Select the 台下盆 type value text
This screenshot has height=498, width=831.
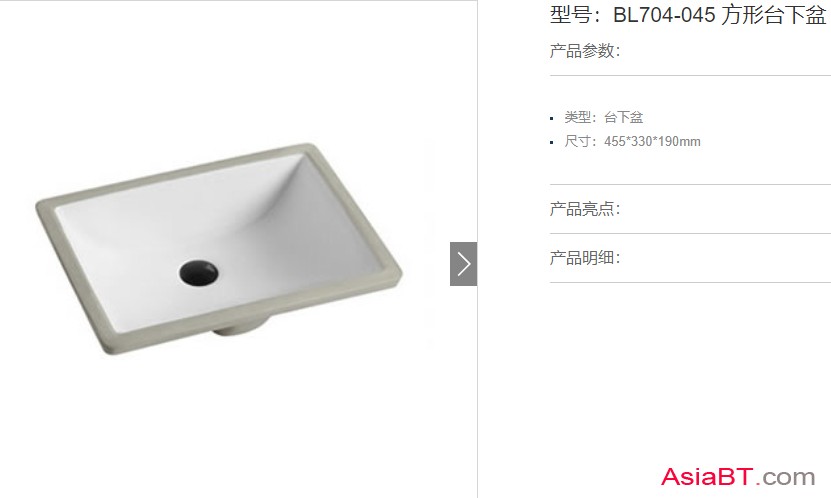pyautogui.click(x=624, y=117)
